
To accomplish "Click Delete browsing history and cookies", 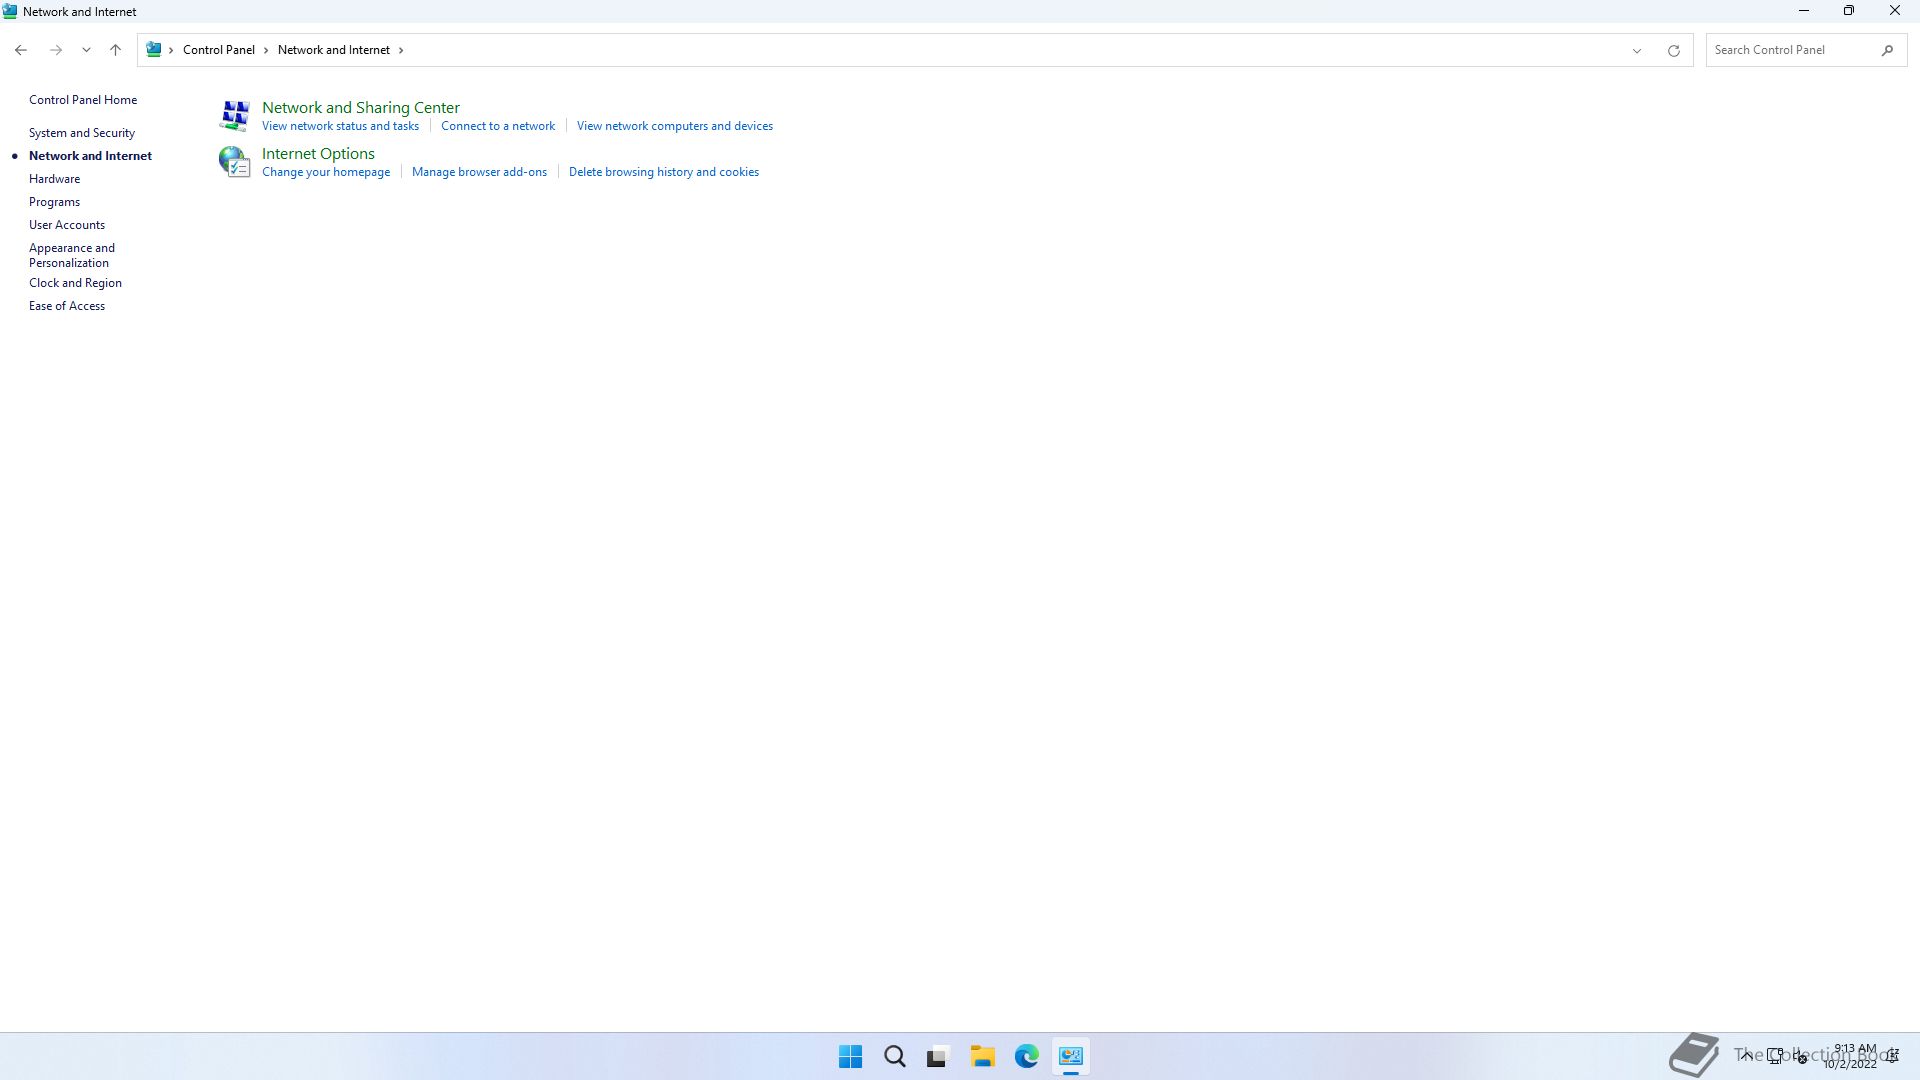I will (x=663, y=172).
